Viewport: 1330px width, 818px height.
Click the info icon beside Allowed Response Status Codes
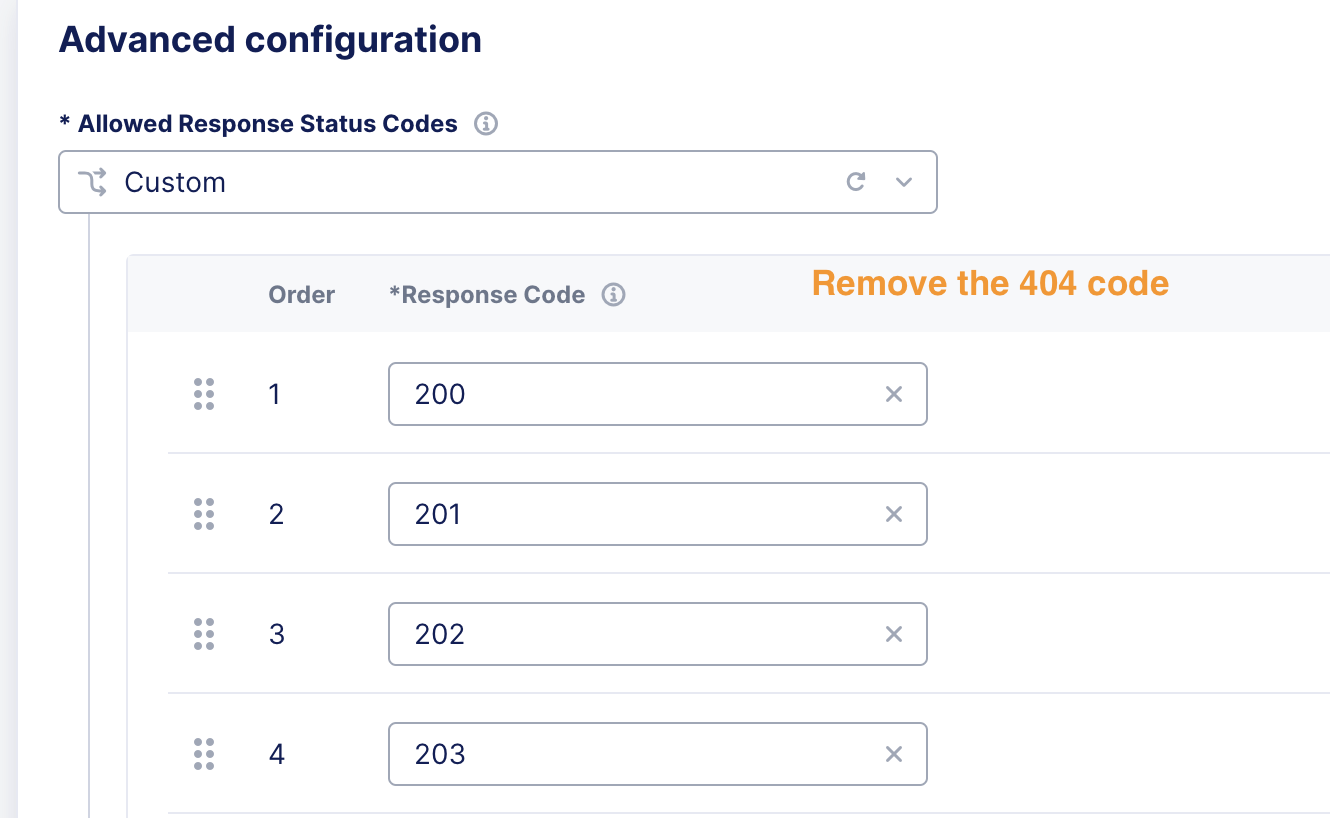(486, 123)
